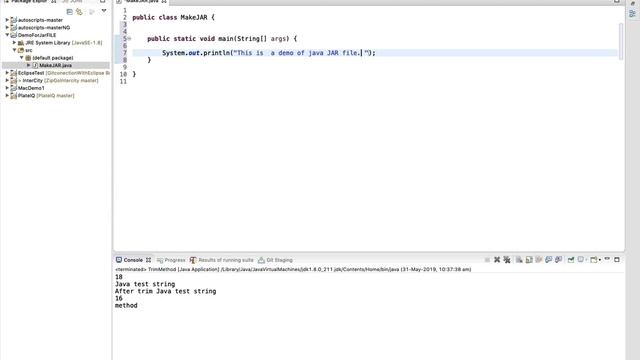
Task: Minimize the Console view panel
Action: (607, 259)
